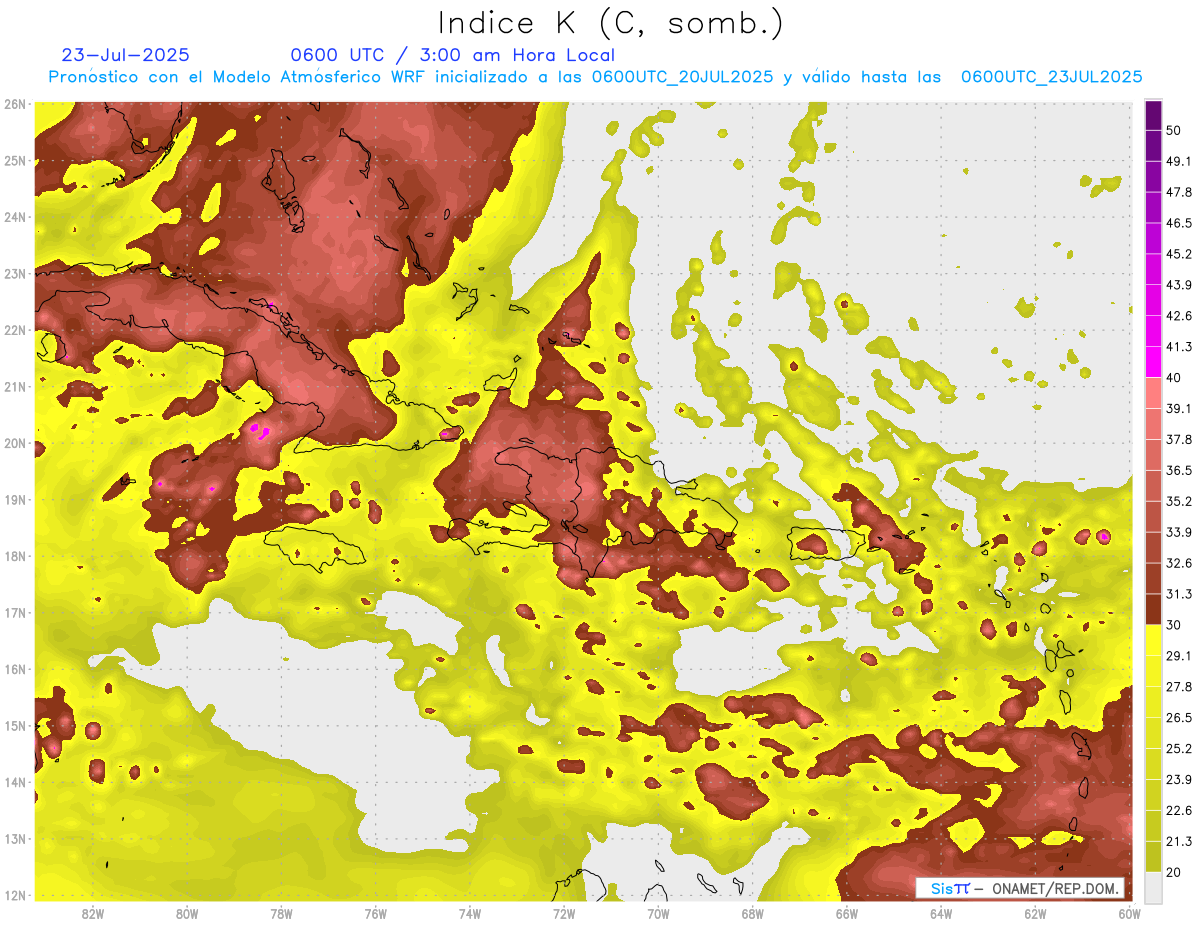Pick the dark purple swatch above 50
The height and width of the screenshot is (927, 1200).
tap(1153, 116)
